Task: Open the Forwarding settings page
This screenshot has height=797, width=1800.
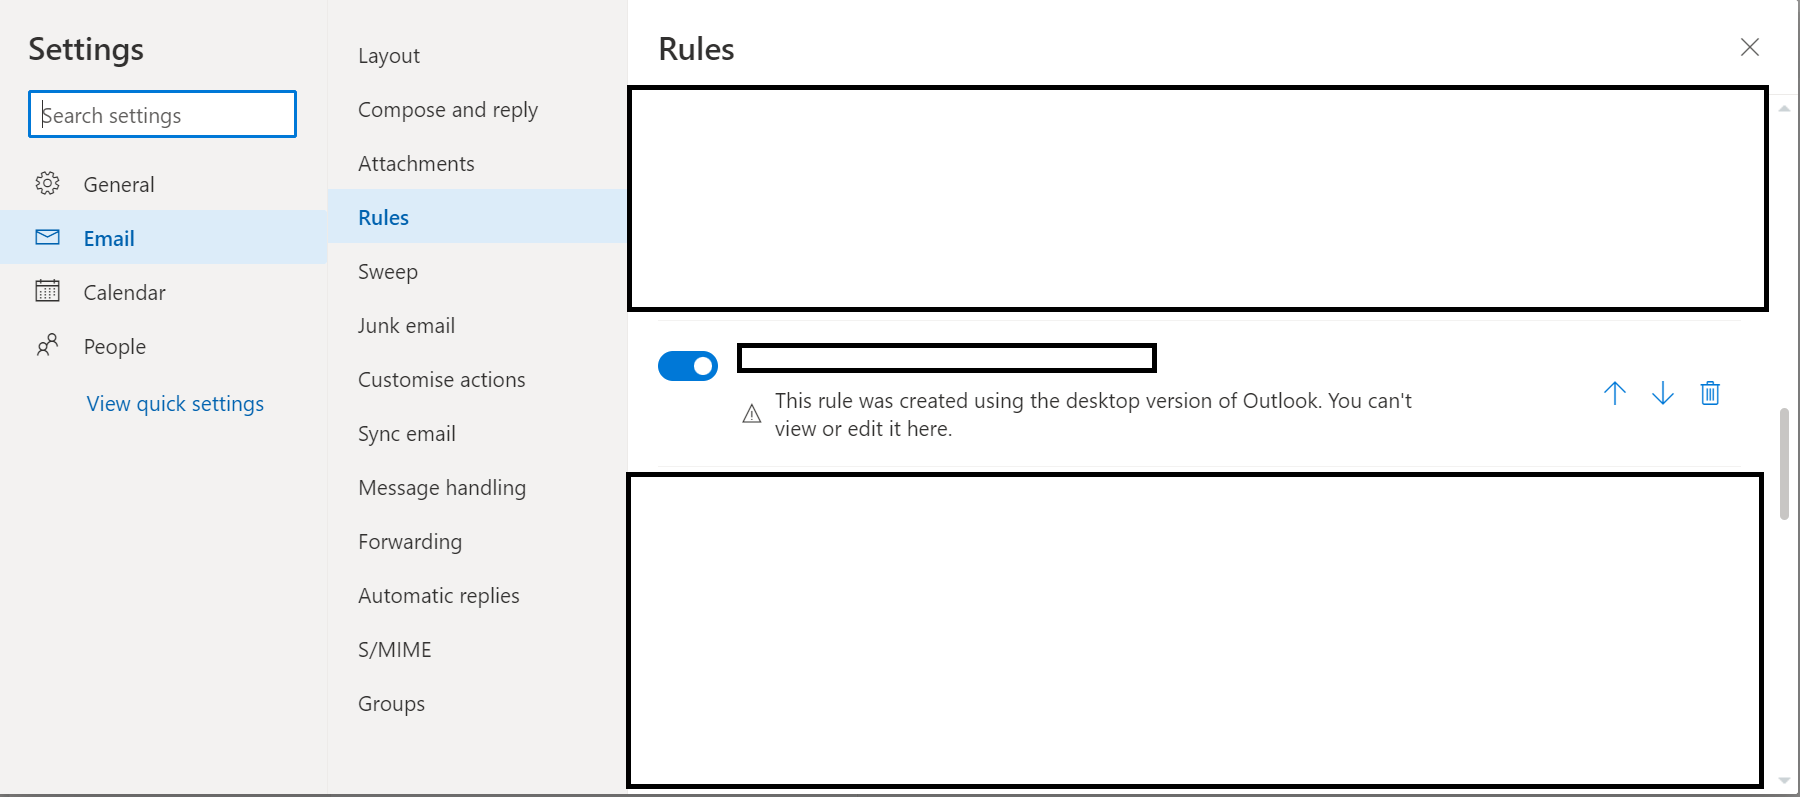Action: point(409,541)
